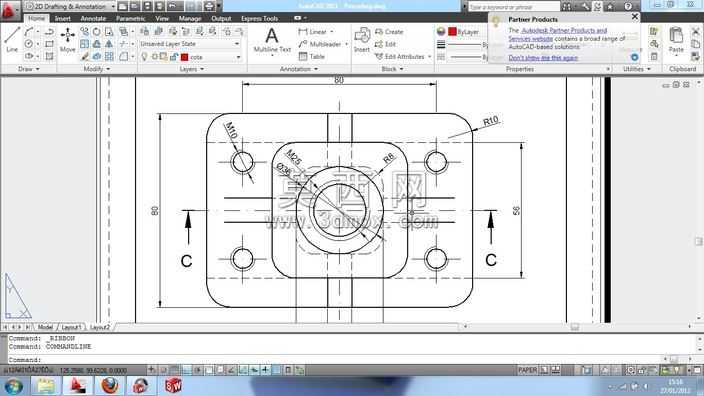The width and height of the screenshot is (704, 396).
Task: Toggle layer lock padlock icon for cota
Action: [x=173, y=57]
